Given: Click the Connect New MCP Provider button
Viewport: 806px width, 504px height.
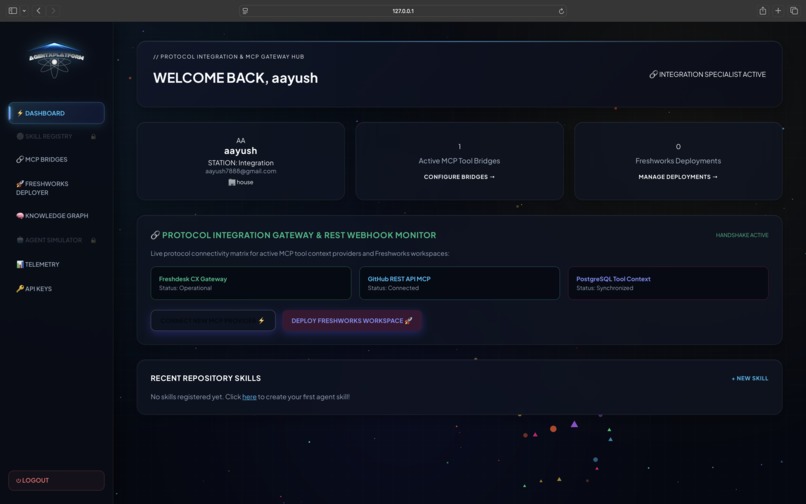Looking at the screenshot, I should [x=213, y=320].
